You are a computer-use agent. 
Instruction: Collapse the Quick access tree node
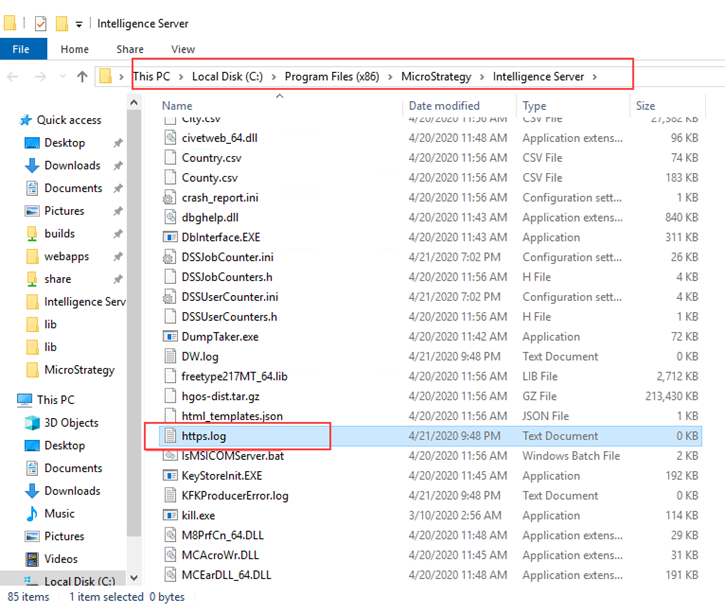(8, 120)
